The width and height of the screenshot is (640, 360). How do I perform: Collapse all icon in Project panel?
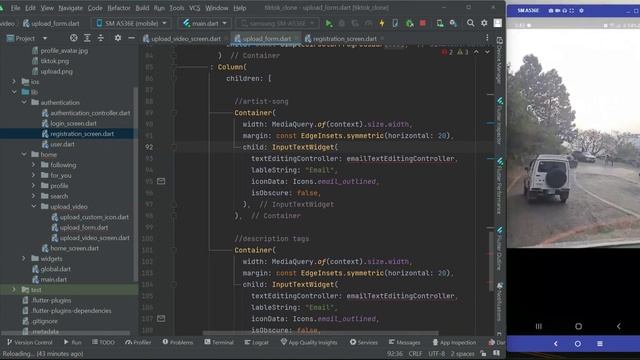(101, 38)
